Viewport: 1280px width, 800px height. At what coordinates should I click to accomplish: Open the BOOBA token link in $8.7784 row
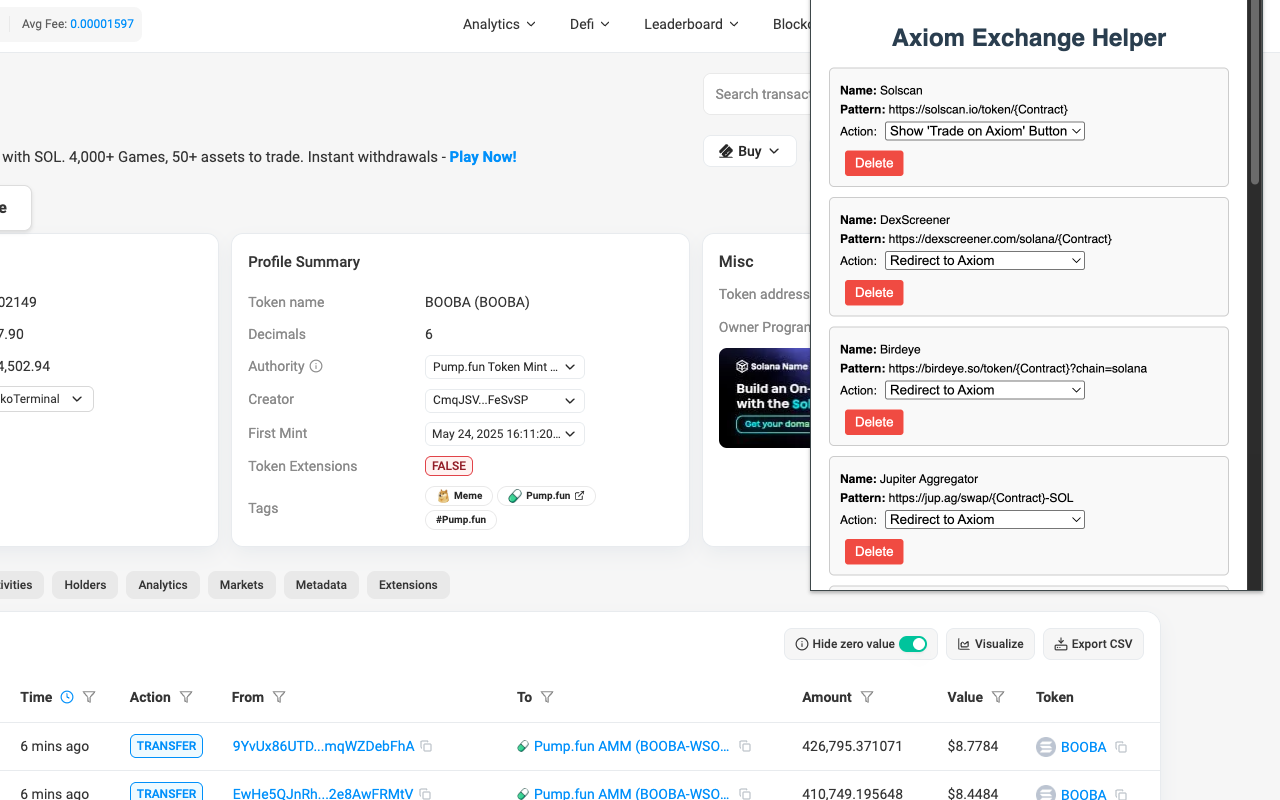click(x=1083, y=747)
